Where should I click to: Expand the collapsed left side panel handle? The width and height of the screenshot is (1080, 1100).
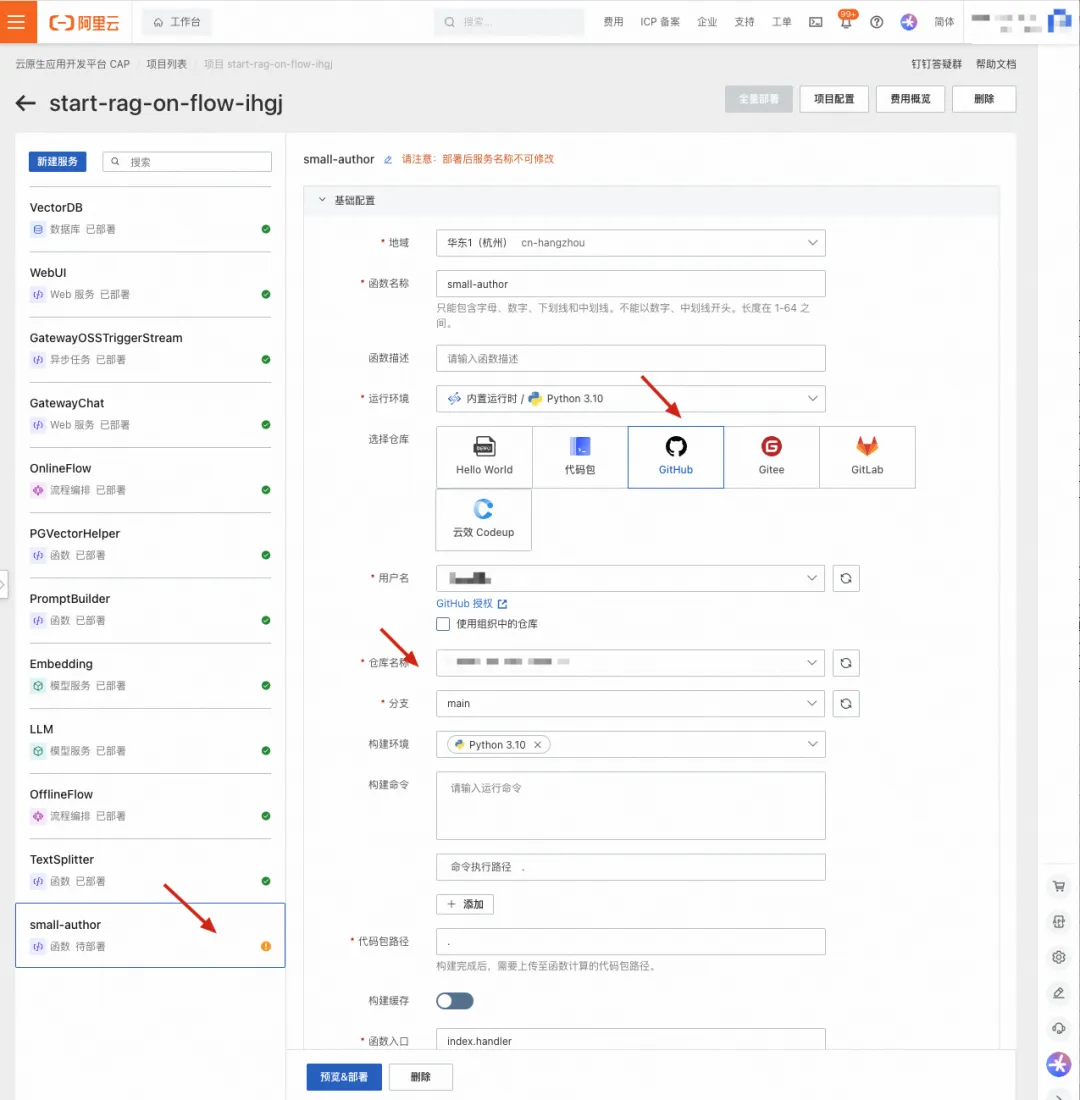[x=4, y=584]
